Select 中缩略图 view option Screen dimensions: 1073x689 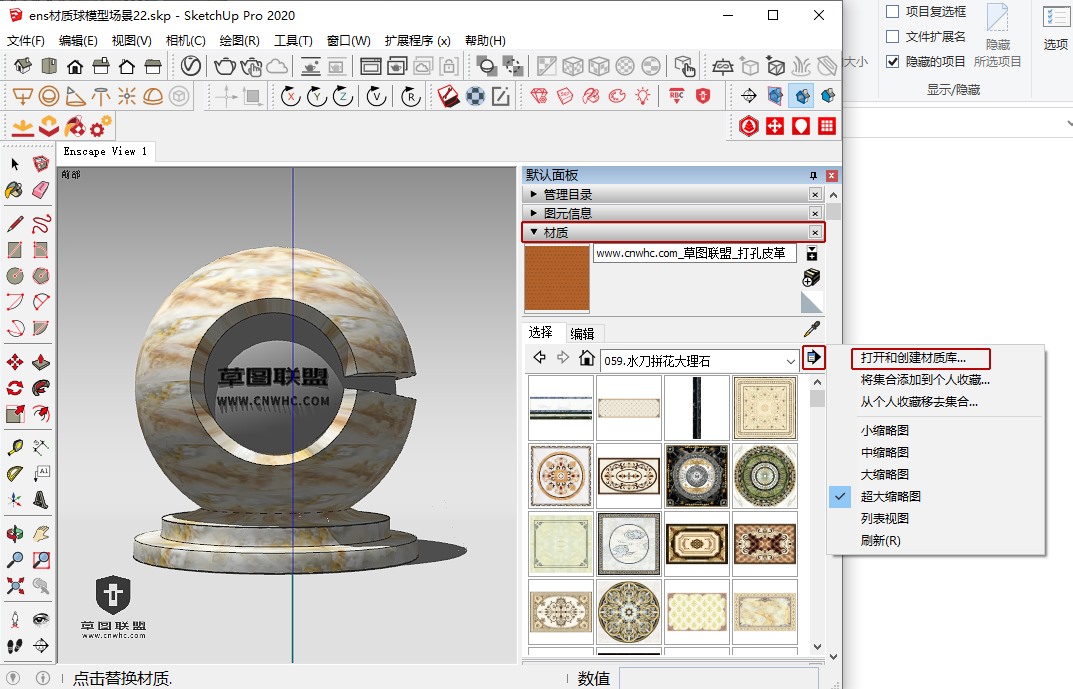point(885,452)
